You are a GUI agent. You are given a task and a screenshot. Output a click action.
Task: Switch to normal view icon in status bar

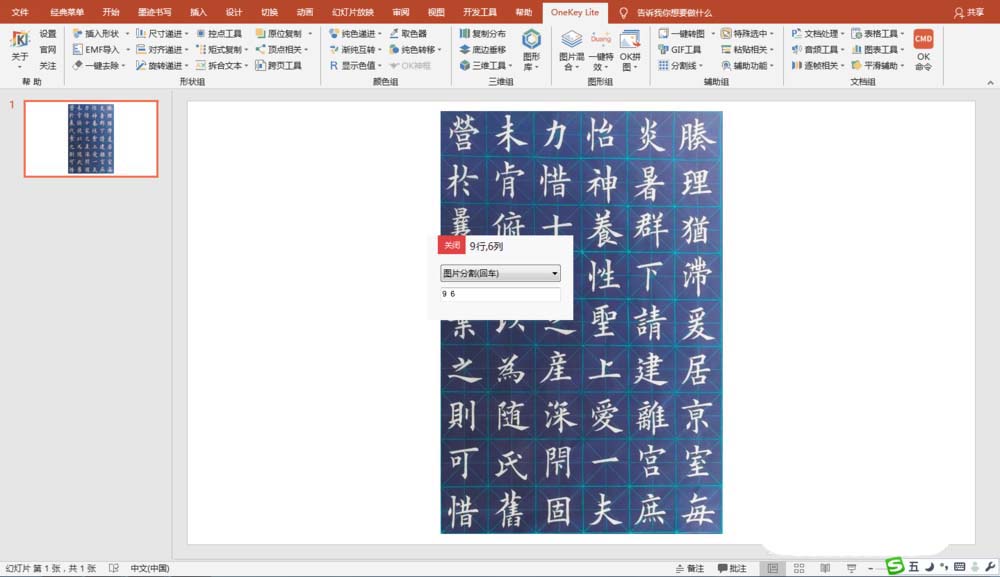pyautogui.click(x=772, y=568)
